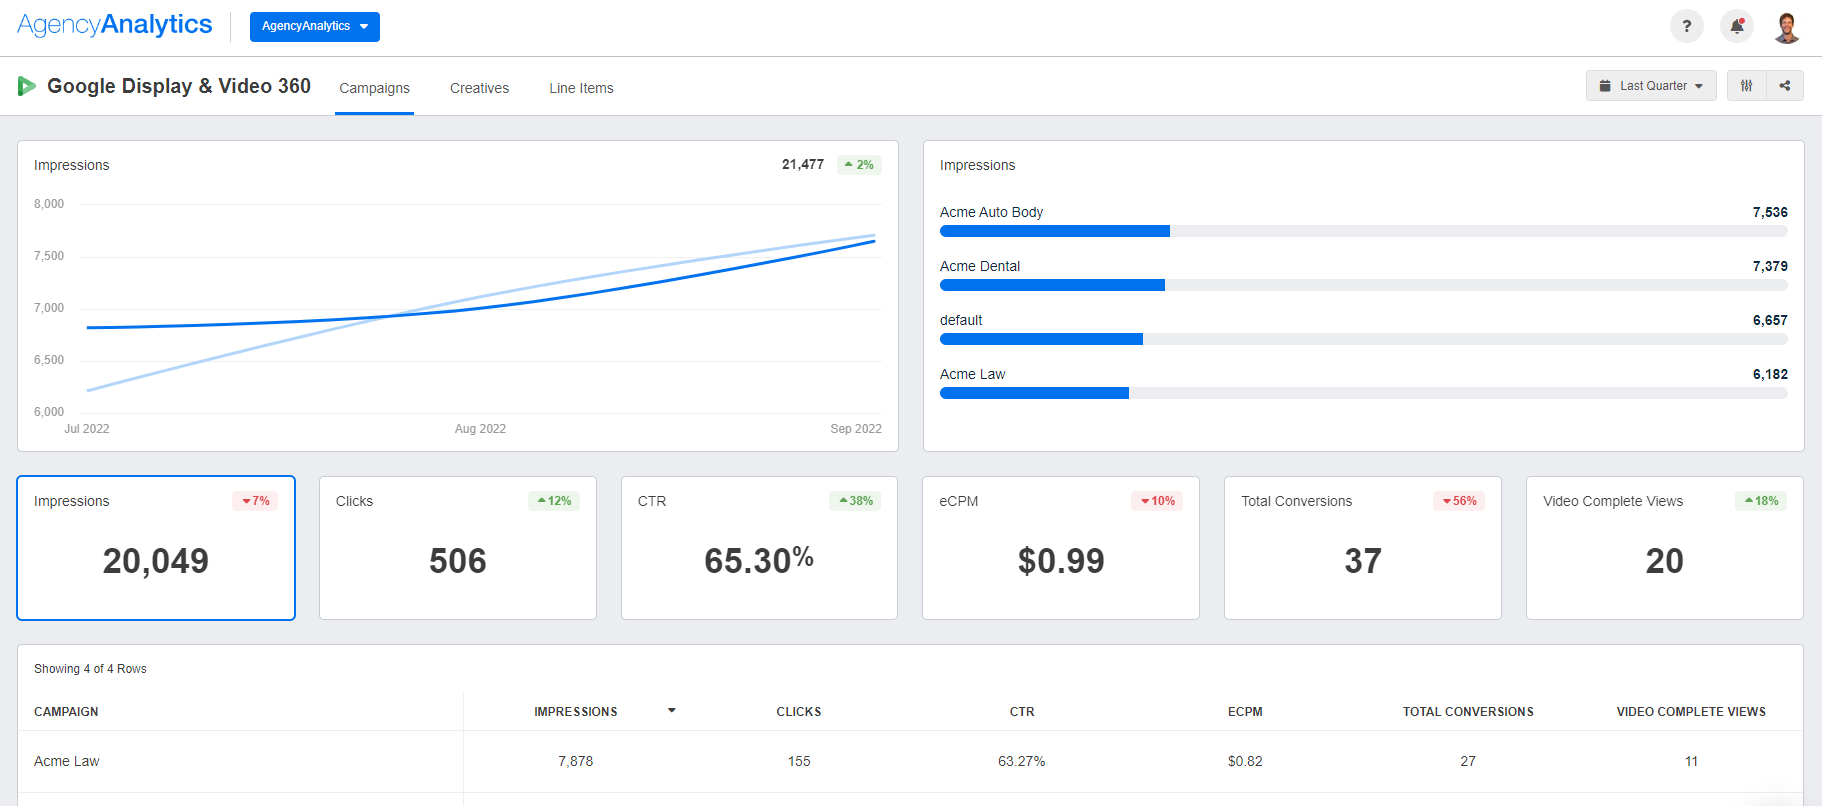
Task: Open the help question mark icon
Action: tap(1686, 27)
